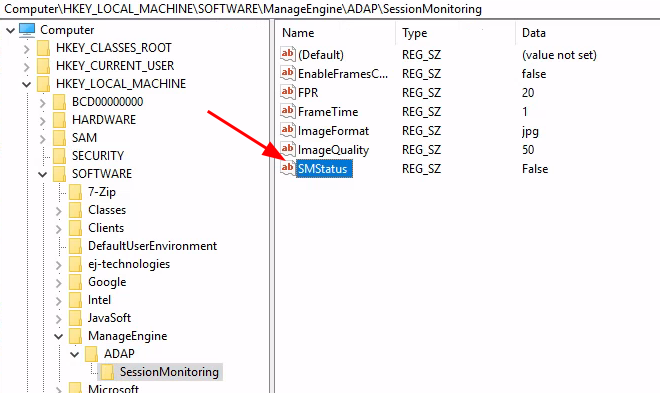Expand the ej-technologies key
The width and height of the screenshot is (660, 393).
click(59, 265)
